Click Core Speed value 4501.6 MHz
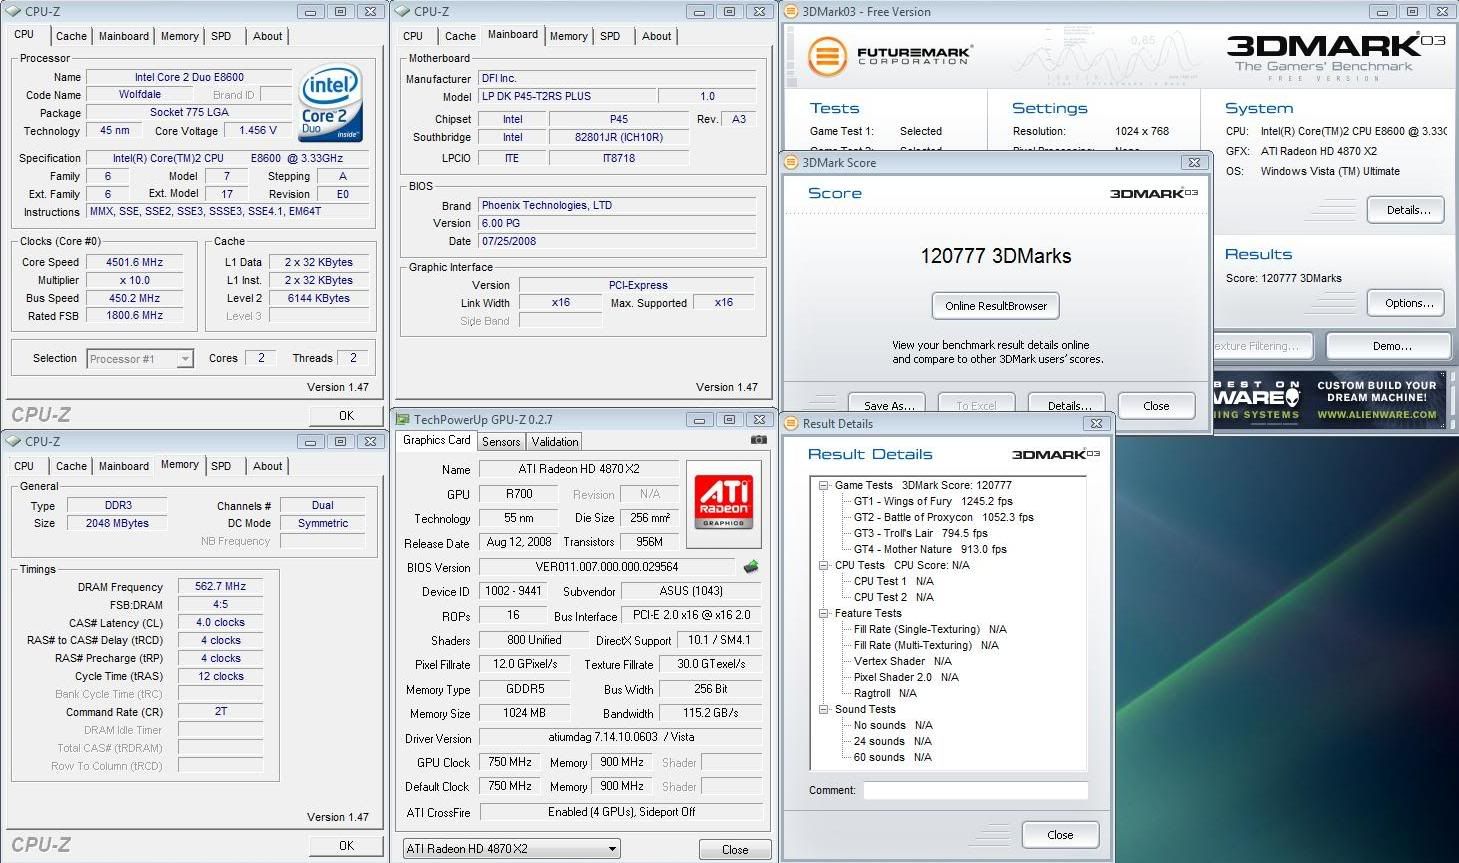Screen dimensions: 1459x863 point(135,262)
